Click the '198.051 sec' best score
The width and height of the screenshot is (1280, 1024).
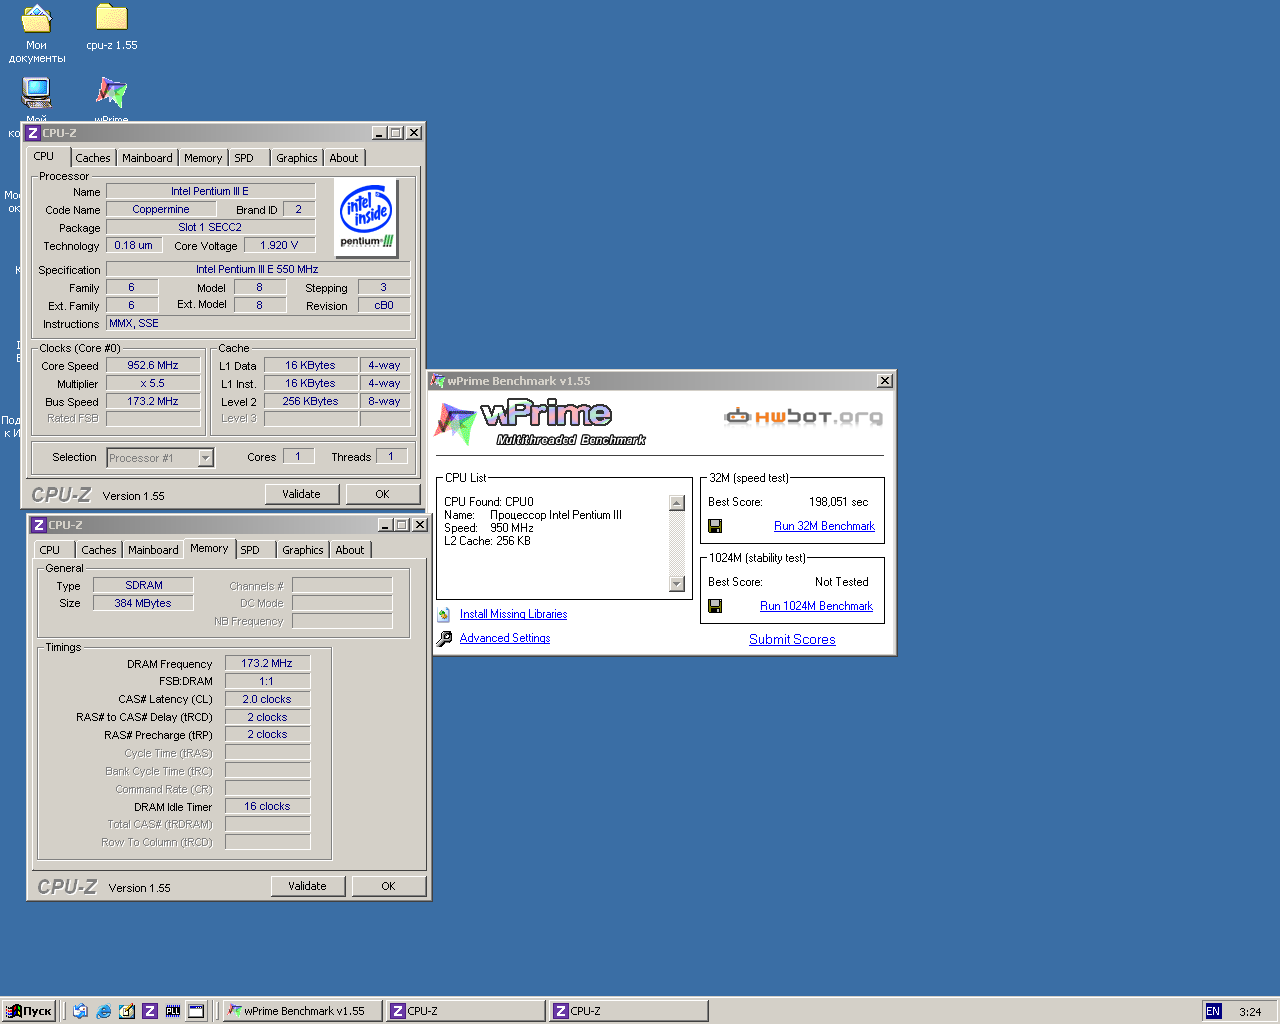[839, 502]
